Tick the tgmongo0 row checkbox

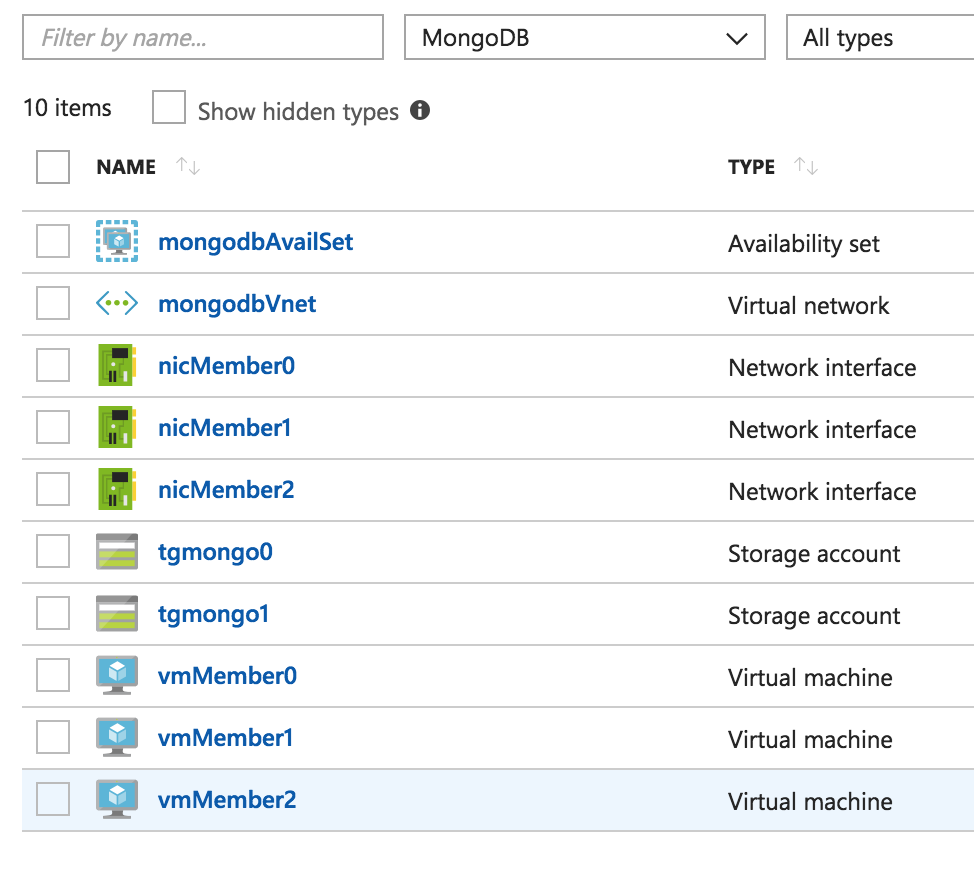53,551
